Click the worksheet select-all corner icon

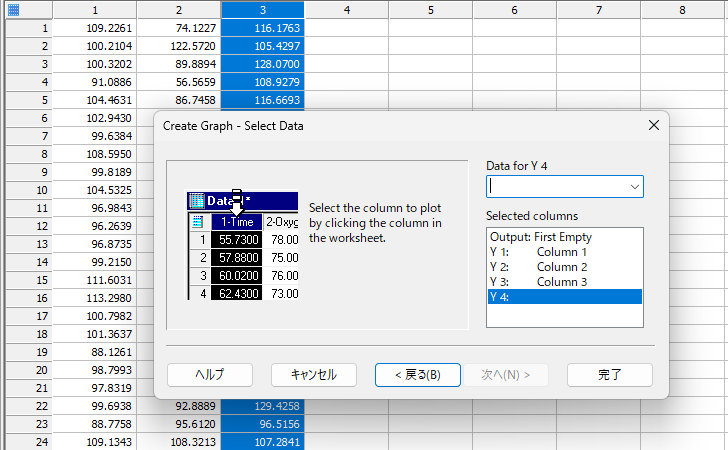(x=13, y=10)
